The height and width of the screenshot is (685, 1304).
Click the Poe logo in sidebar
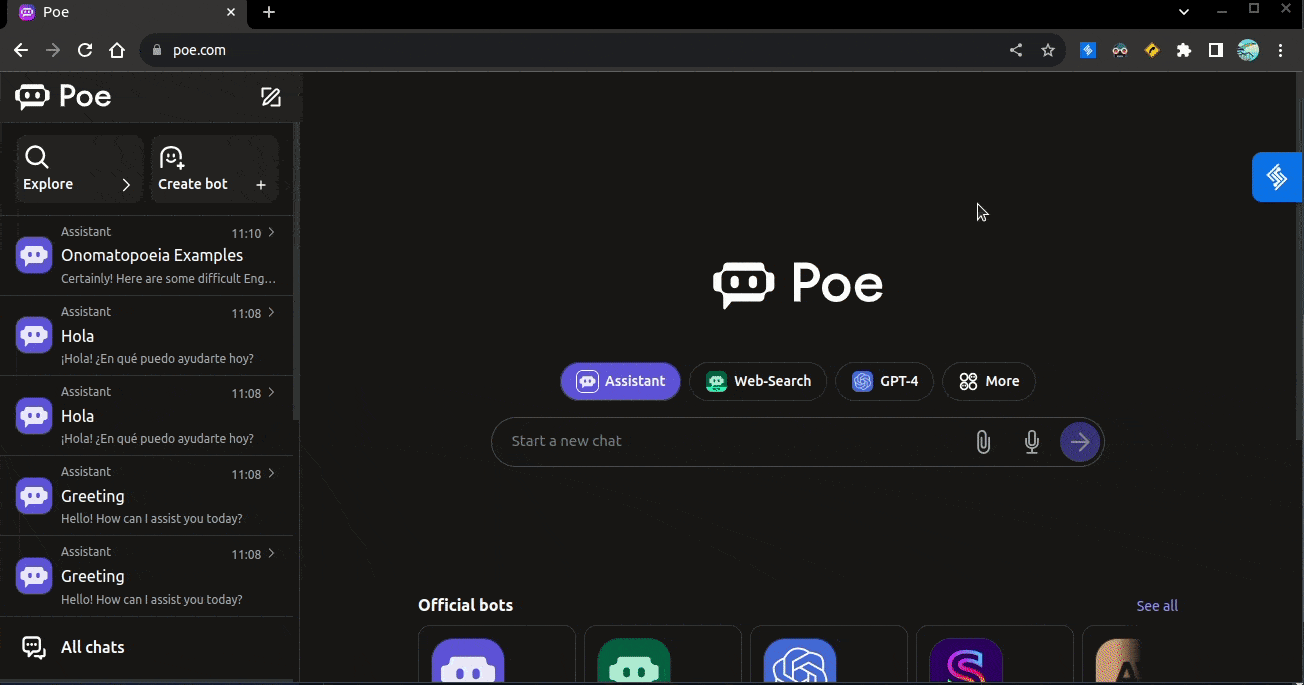click(63, 97)
